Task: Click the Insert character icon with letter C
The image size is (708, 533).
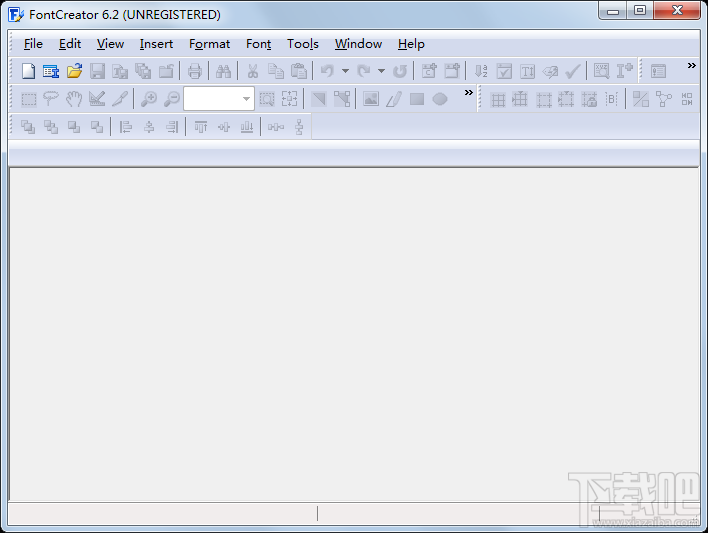Action: [429, 71]
